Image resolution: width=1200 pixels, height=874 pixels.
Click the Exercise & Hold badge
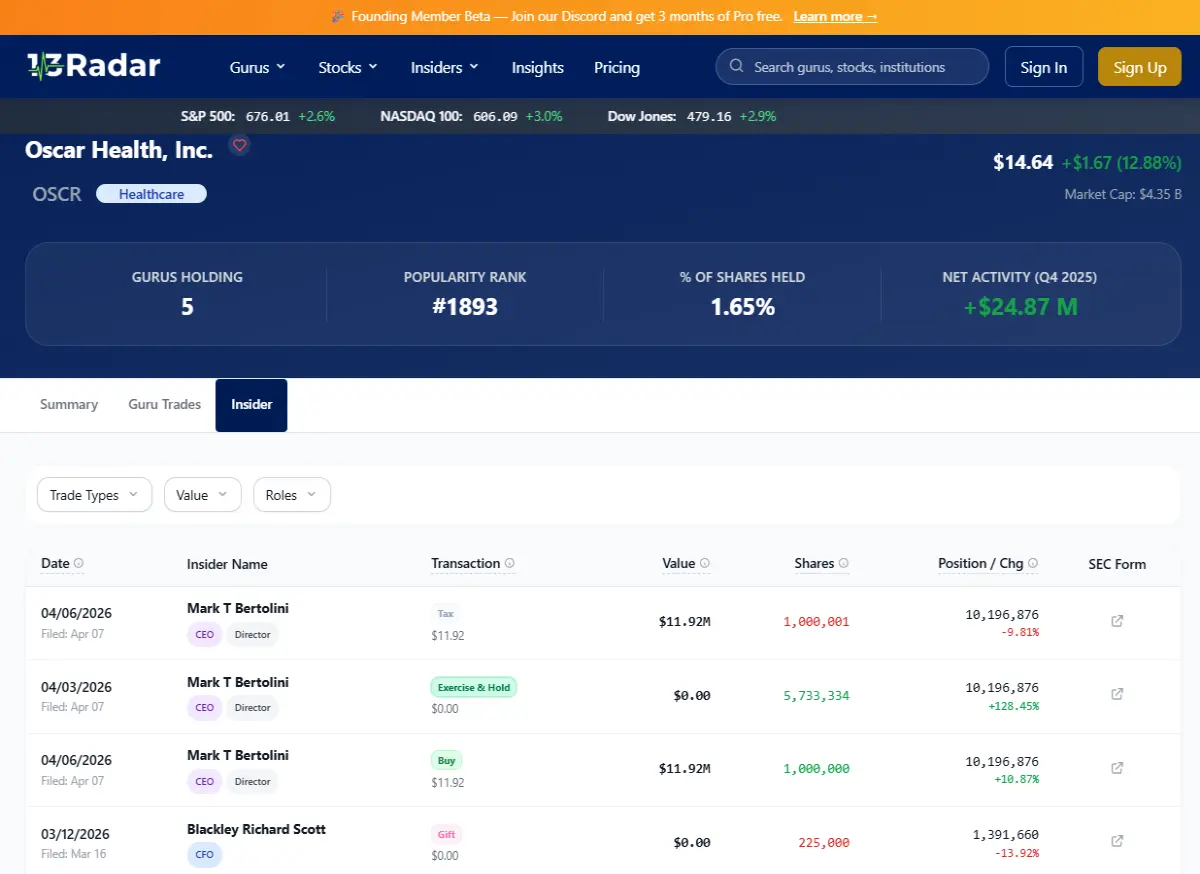point(474,687)
